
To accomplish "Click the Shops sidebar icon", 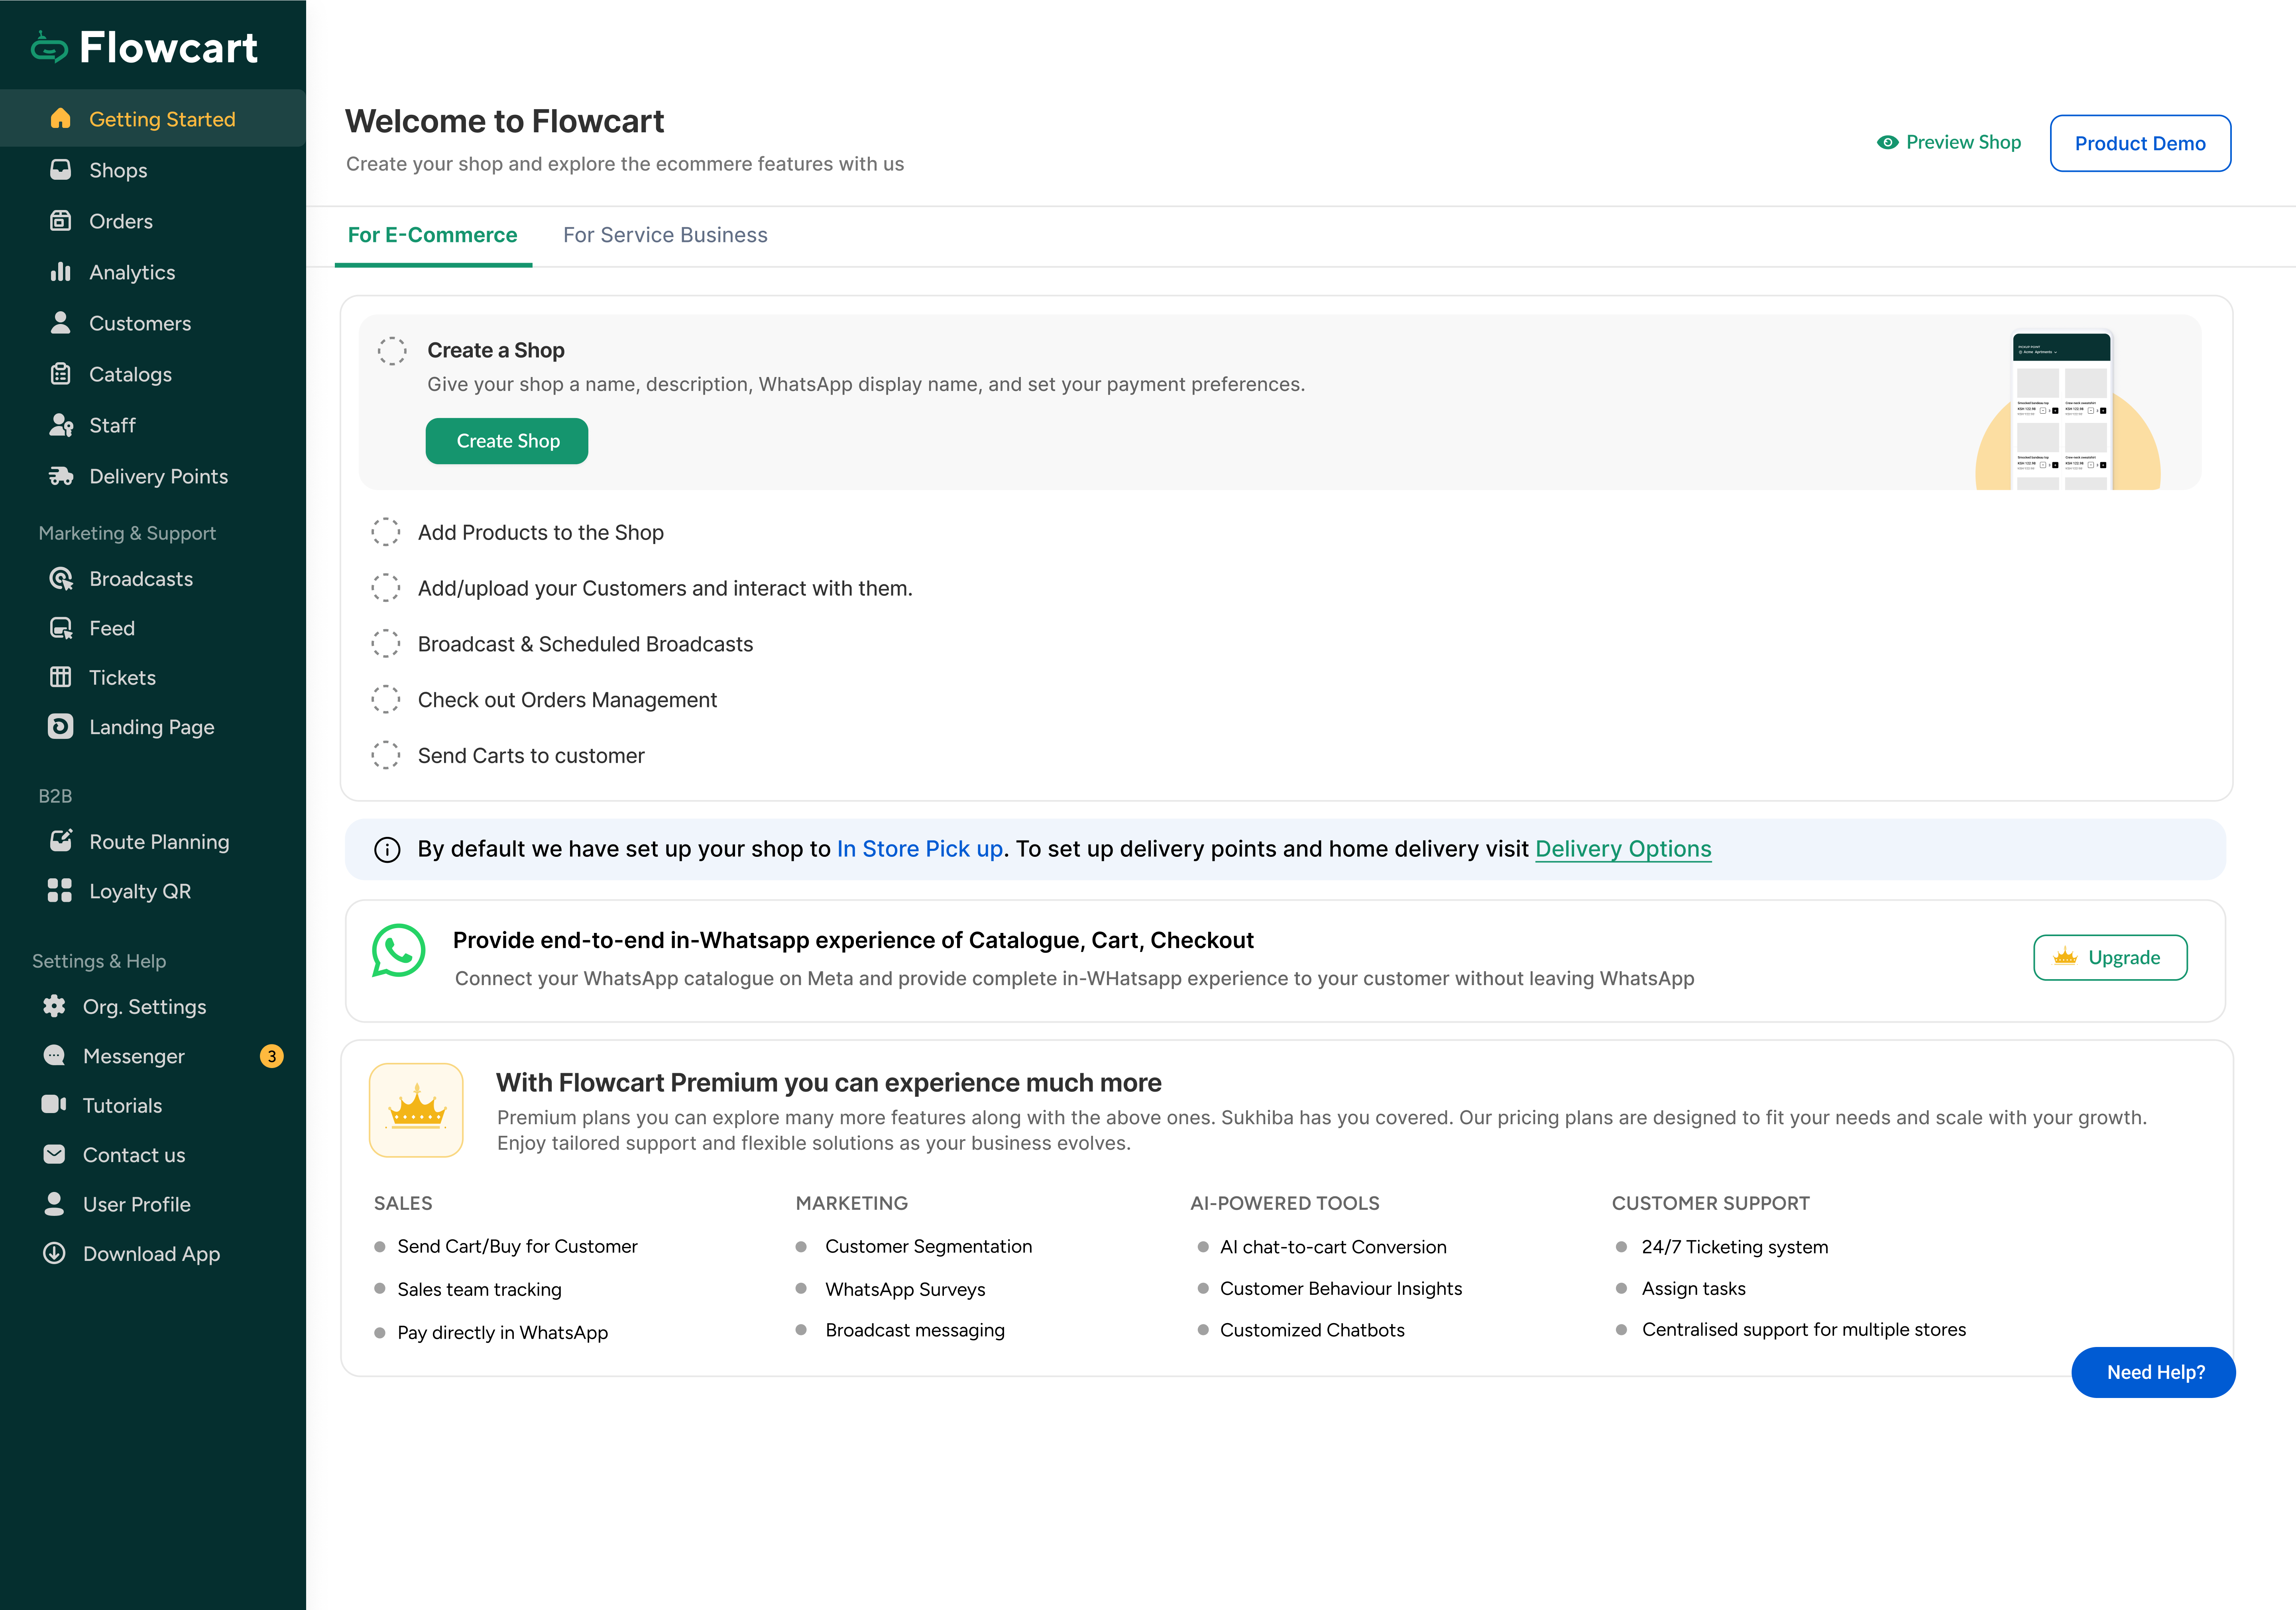I will tap(60, 170).
